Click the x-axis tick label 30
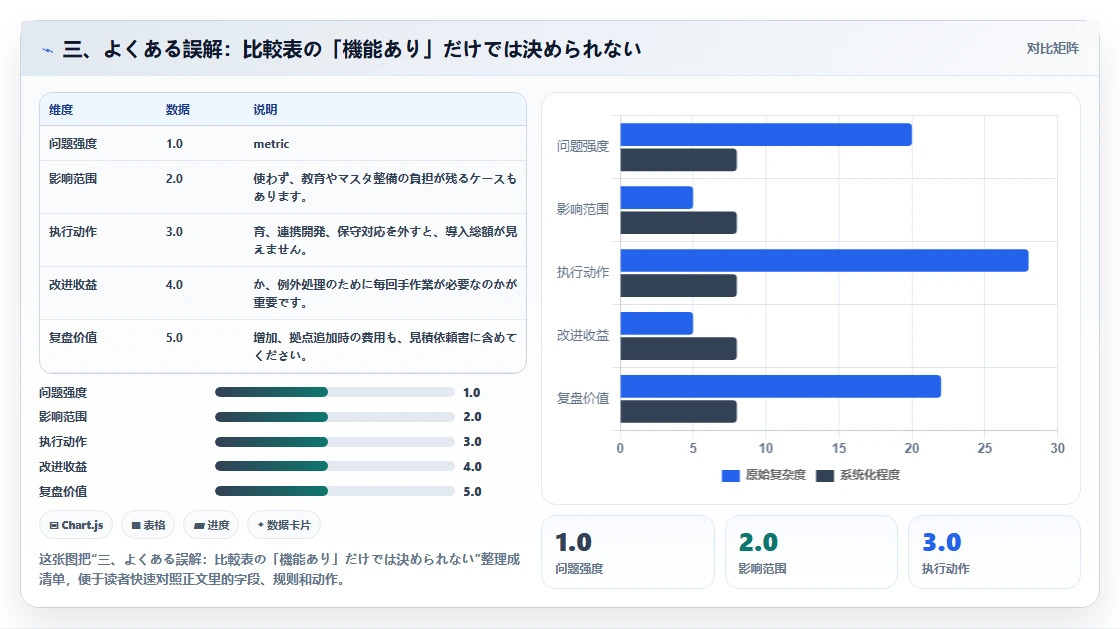Screen dimensions: 1120x629 pyautogui.click(x=1057, y=448)
